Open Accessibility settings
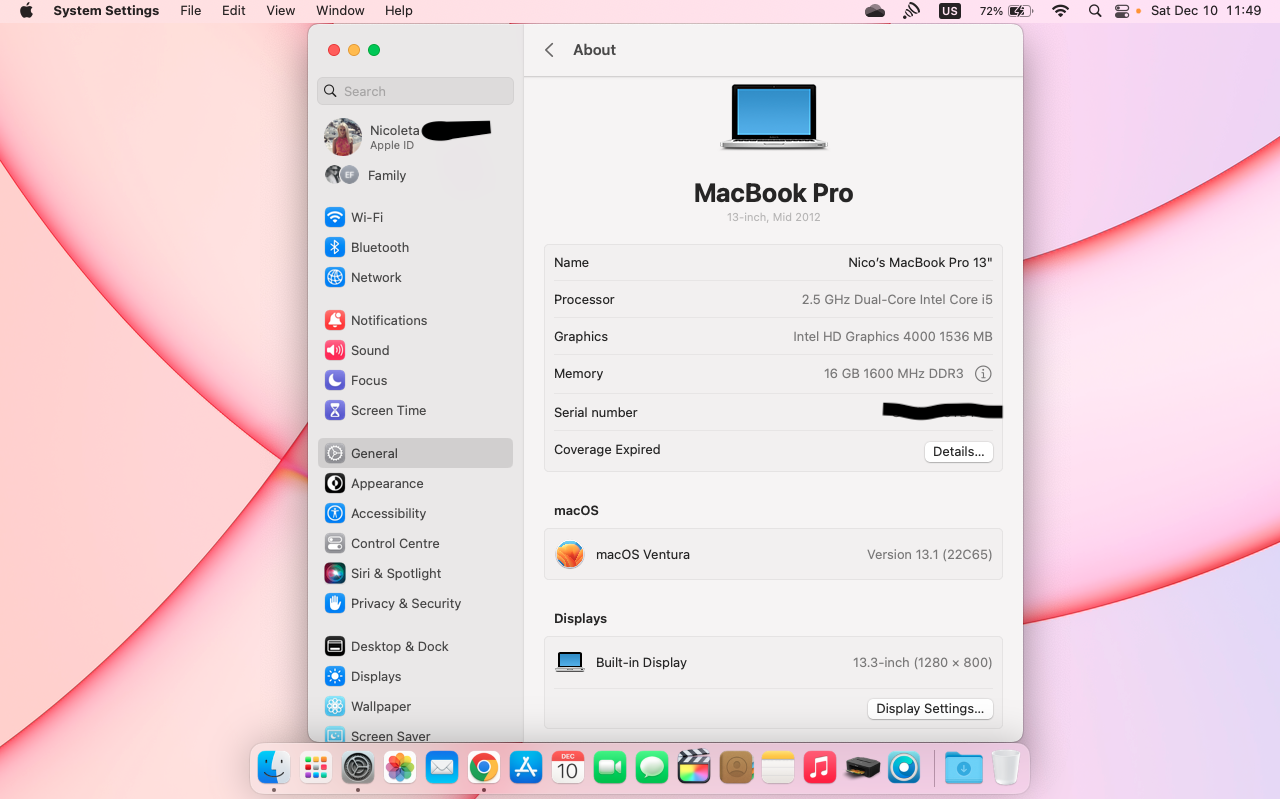Viewport: 1280px width, 799px height. (415, 513)
